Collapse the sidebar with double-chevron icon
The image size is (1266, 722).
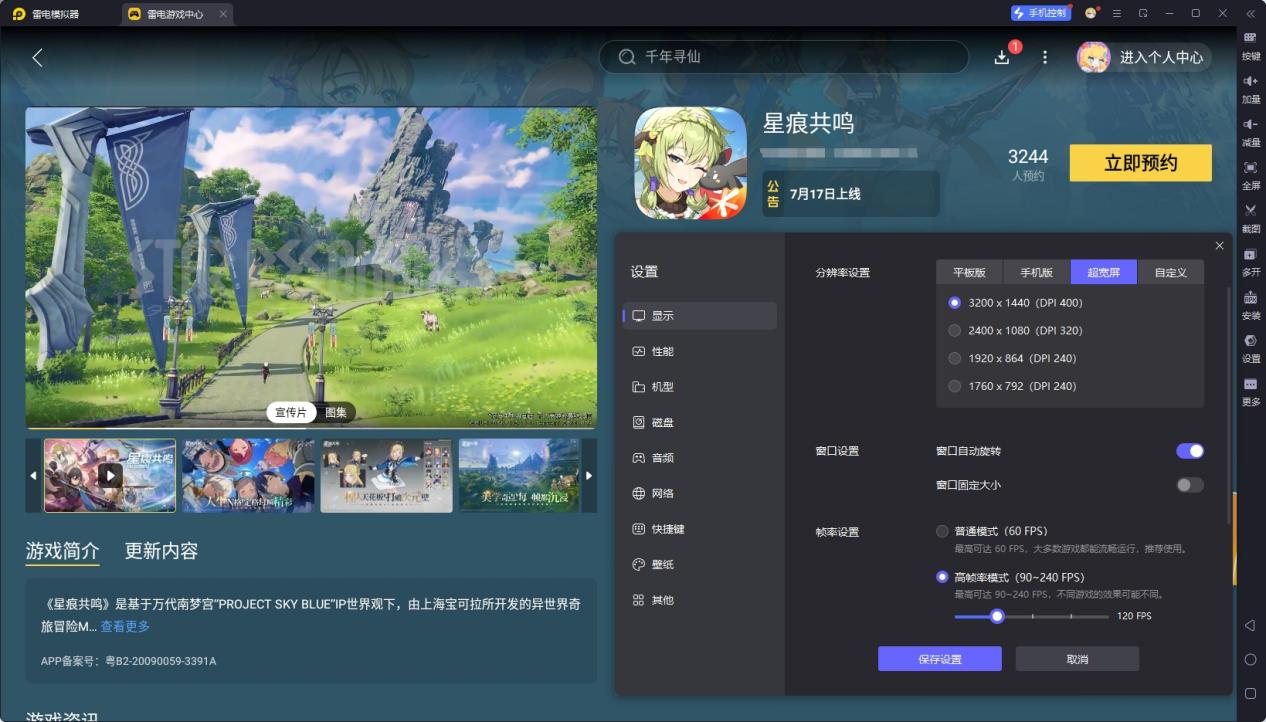1250,13
